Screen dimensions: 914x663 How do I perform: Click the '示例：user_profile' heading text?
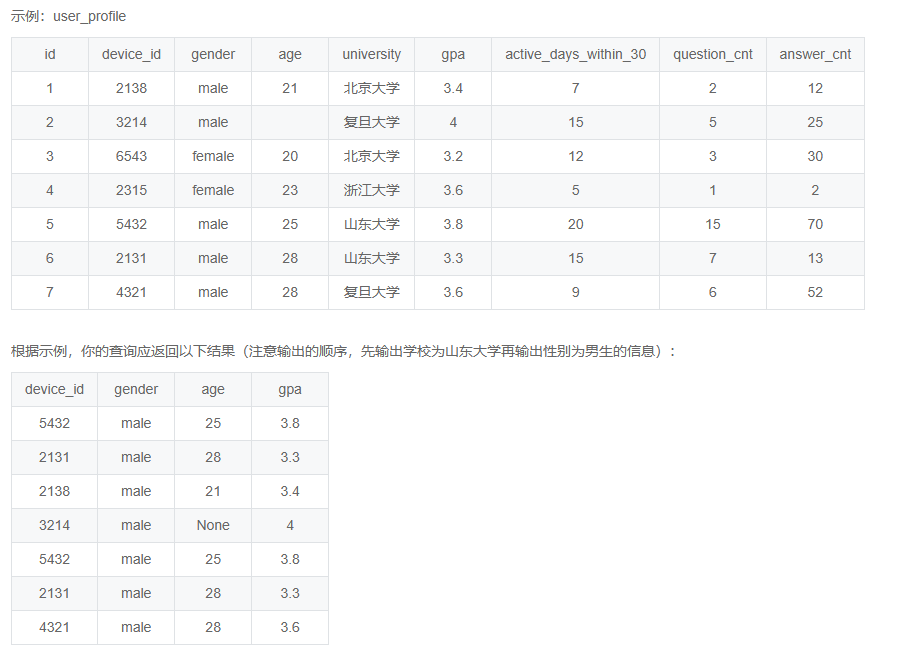click(68, 16)
